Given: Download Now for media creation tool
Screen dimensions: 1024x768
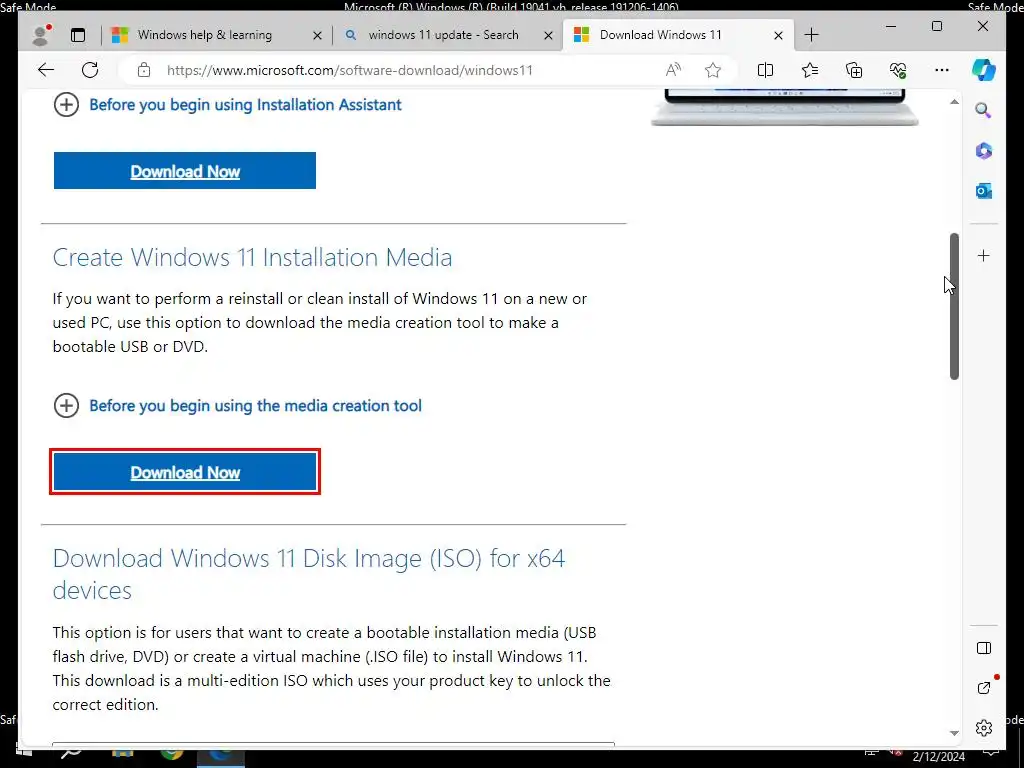Looking at the screenshot, I should [x=185, y=472].
